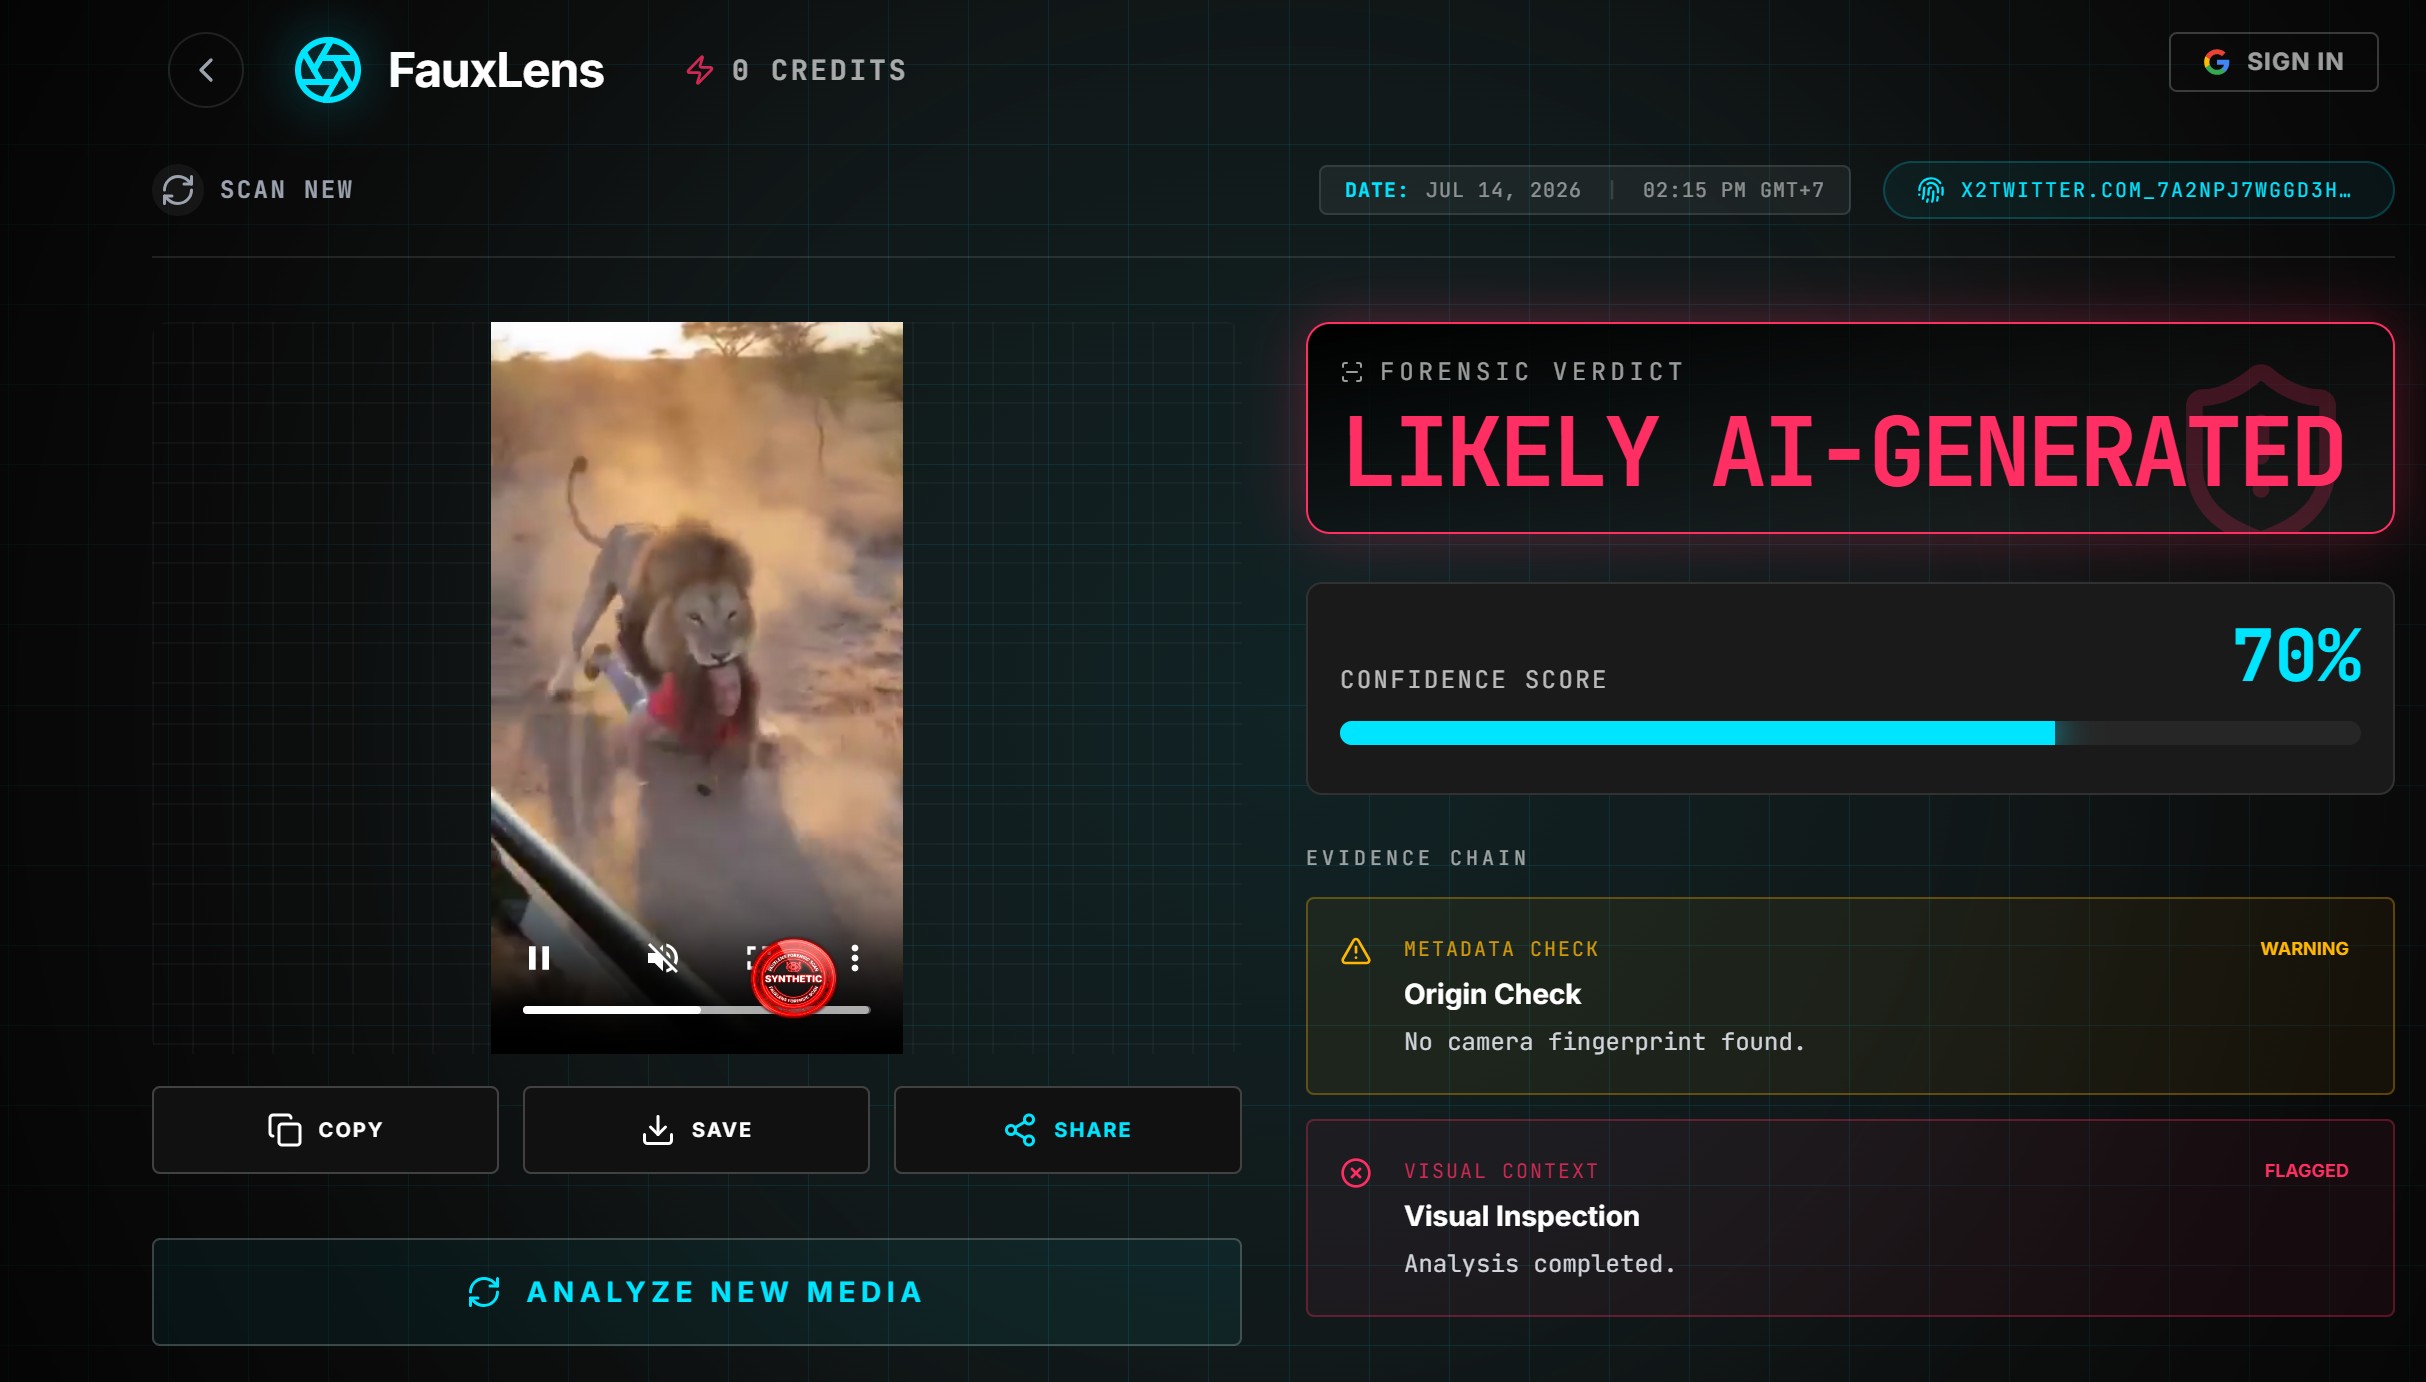Pause the lion video playback

click(x=539, y=958)
